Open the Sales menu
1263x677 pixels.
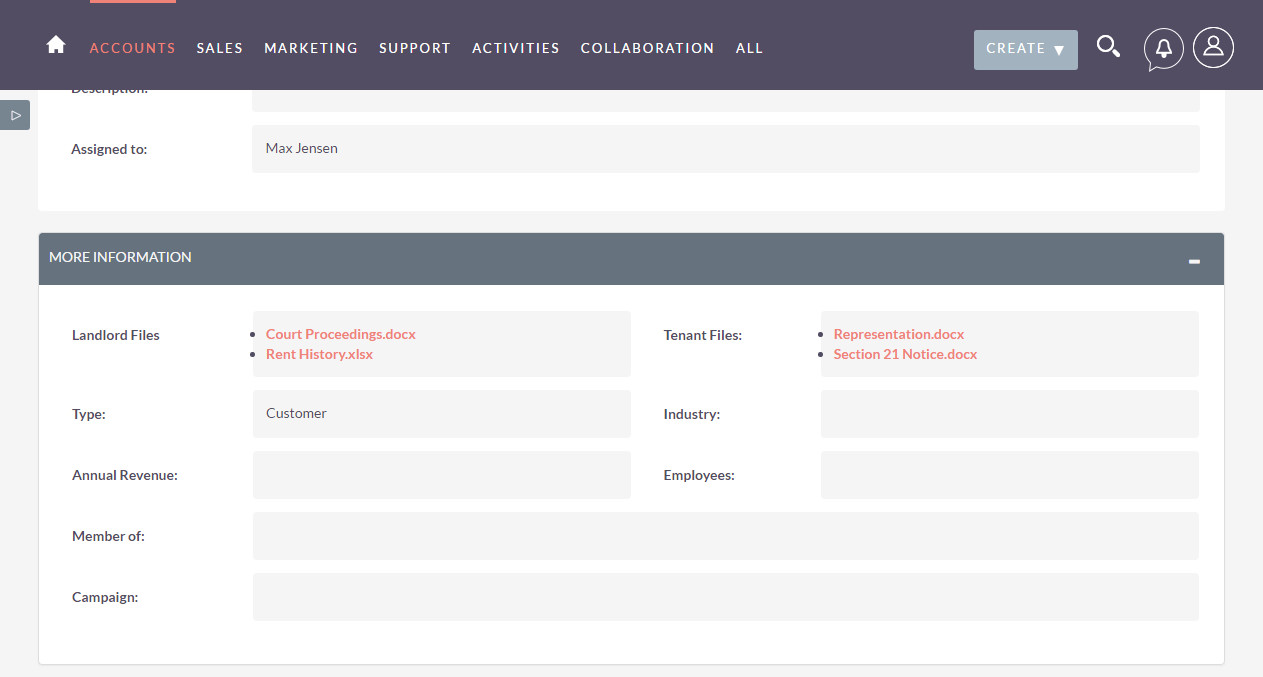pyautogui.click(x=220, y=48)
